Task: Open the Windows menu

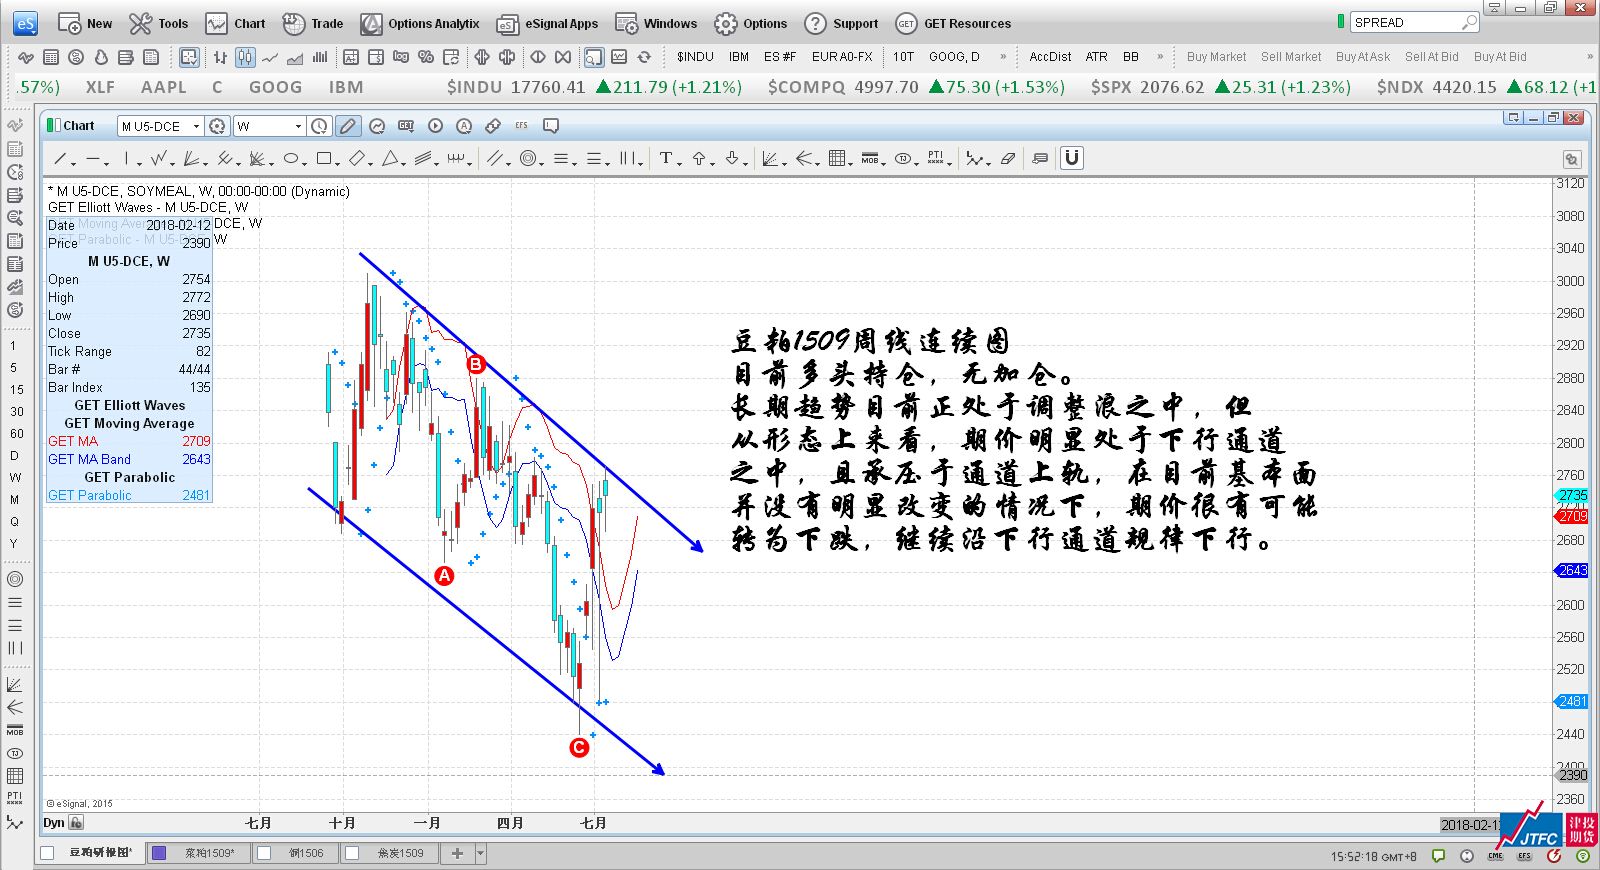Action: (656, 23)
